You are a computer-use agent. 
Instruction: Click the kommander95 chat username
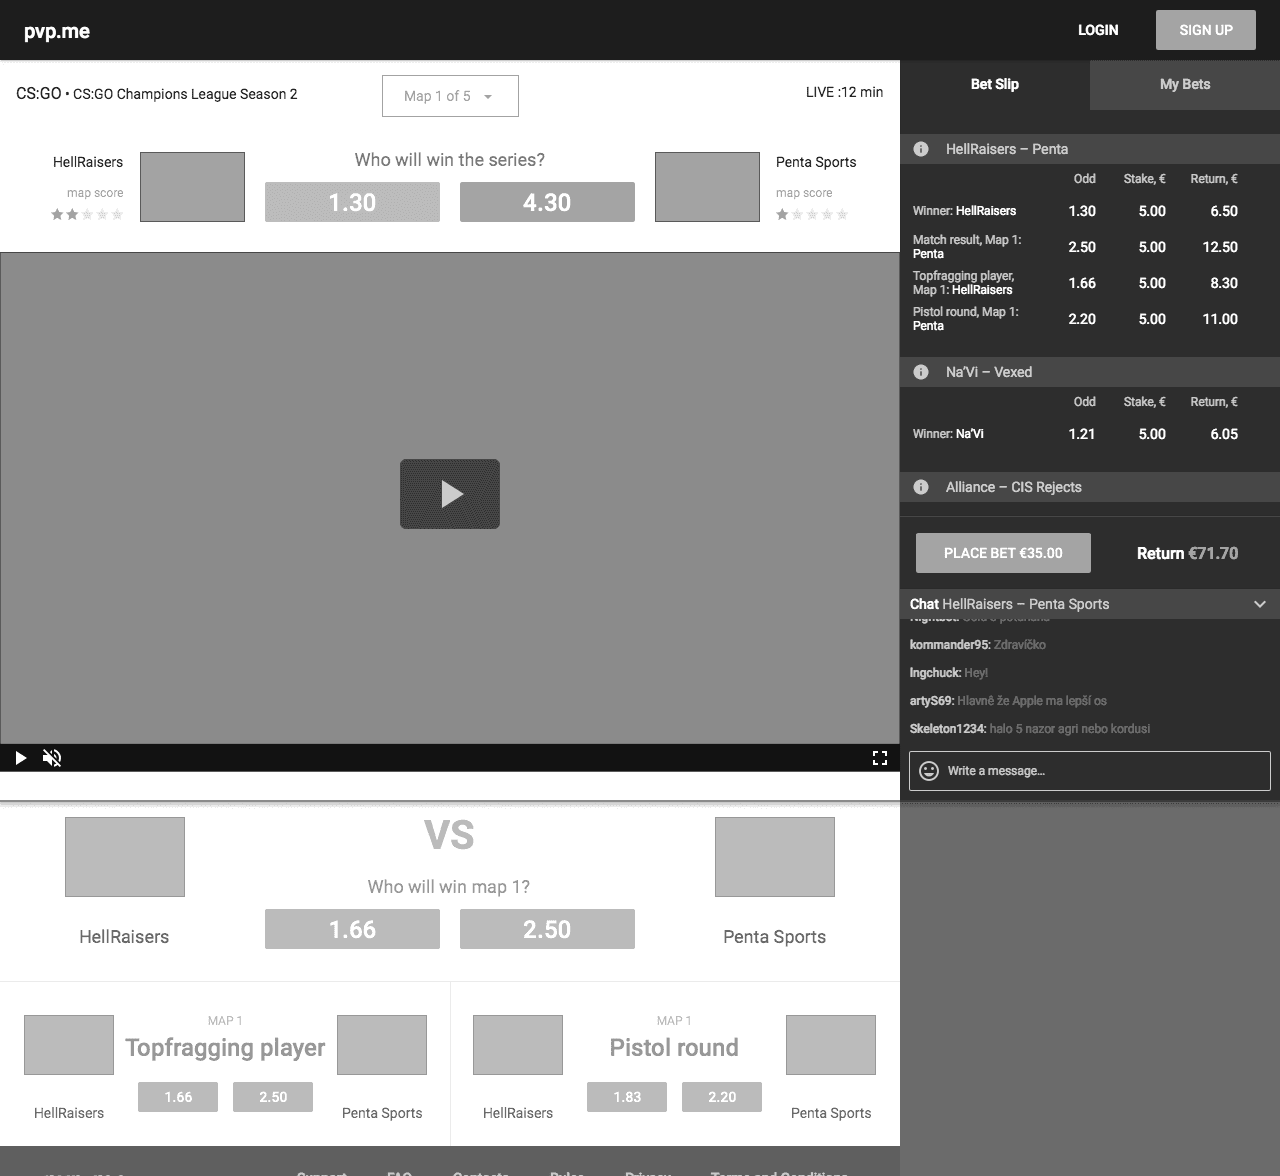point(950,645)
